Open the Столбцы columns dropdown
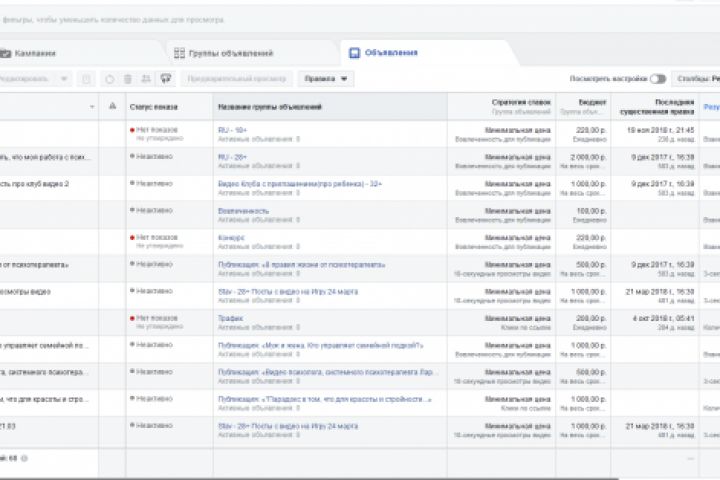The height and width of the screenshot is (480, 720). [x=697, y=78]
